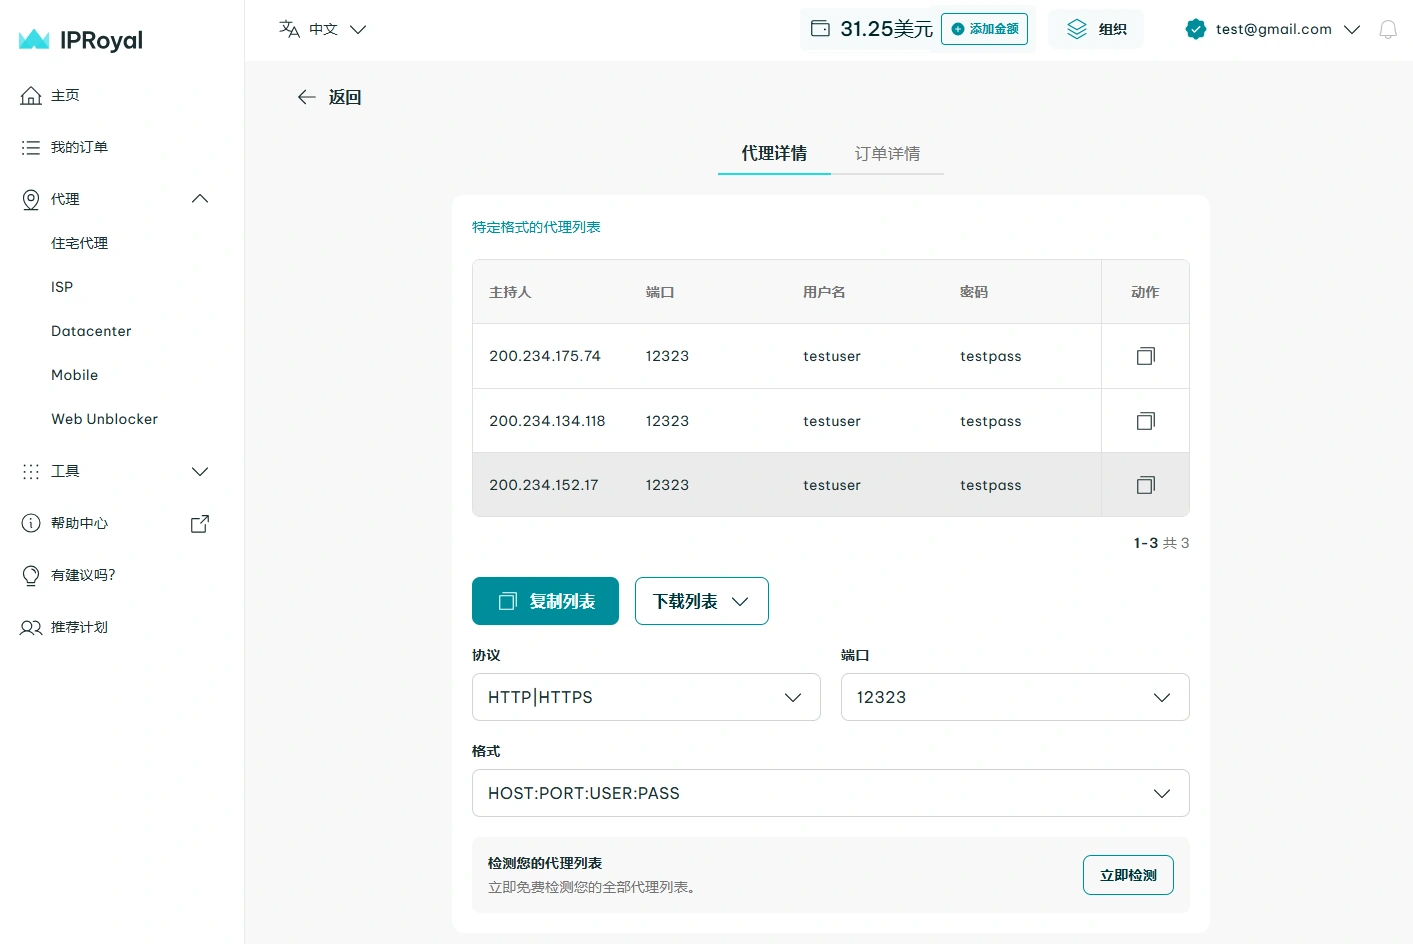Open the notifications bell
This screenshot has width=1413, height=944.
(1388, 29)
